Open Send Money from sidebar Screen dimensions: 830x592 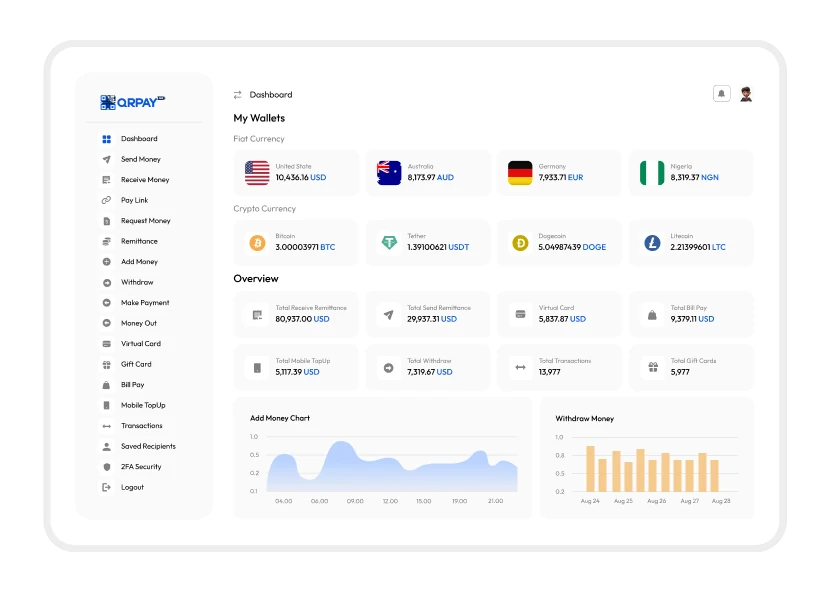140,159
